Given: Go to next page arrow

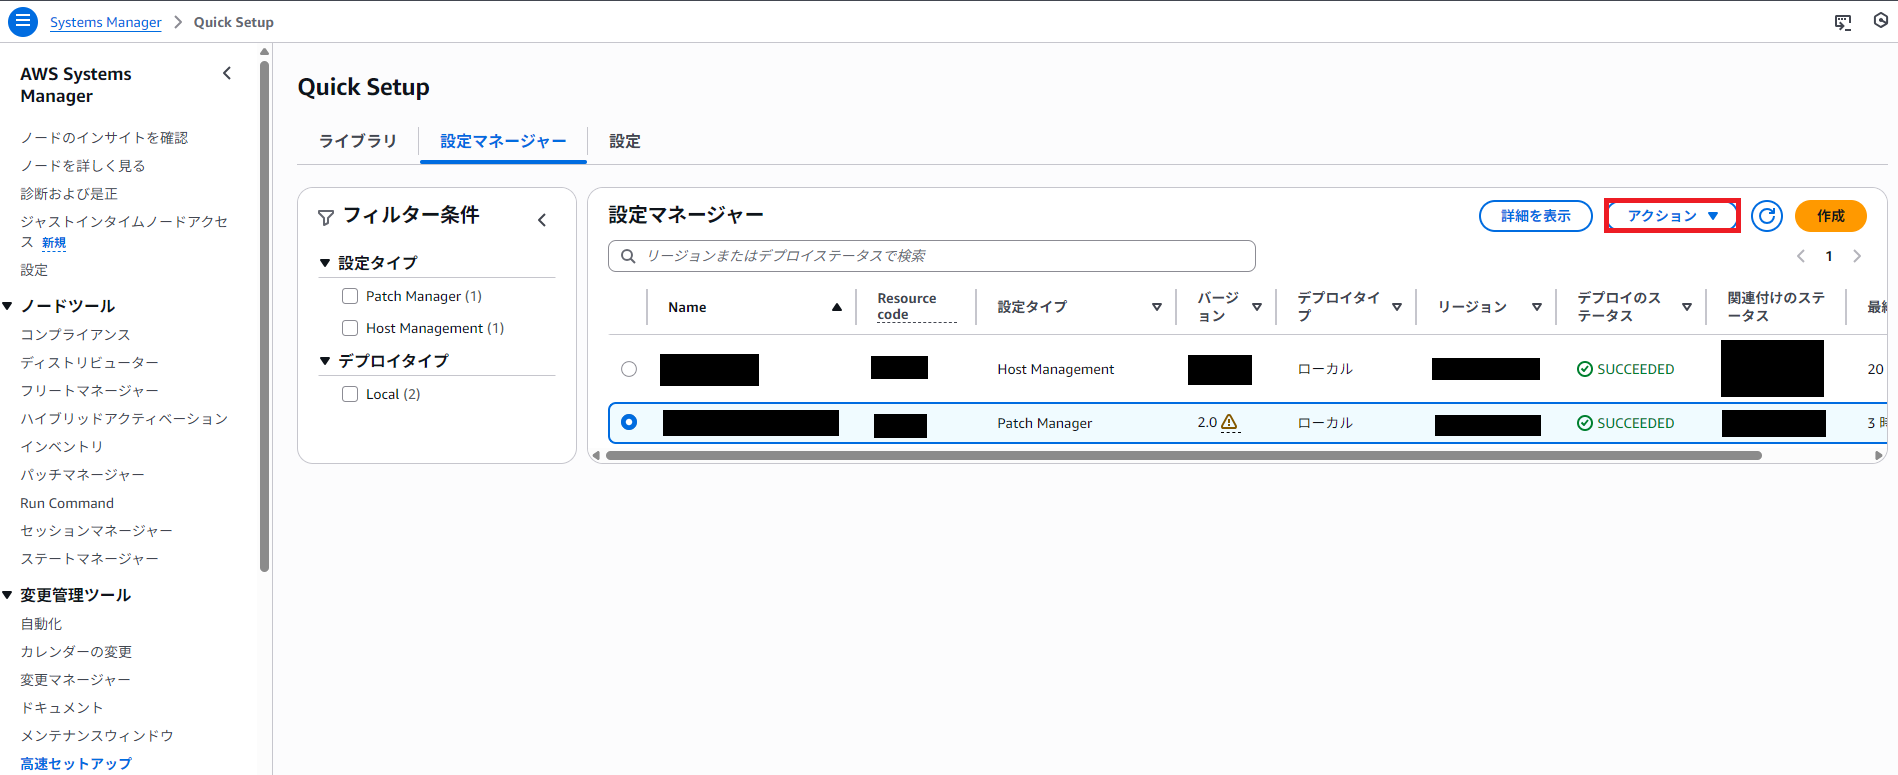Looking at the screenshot, I should pyautogui.click(x=1857, y=256).
